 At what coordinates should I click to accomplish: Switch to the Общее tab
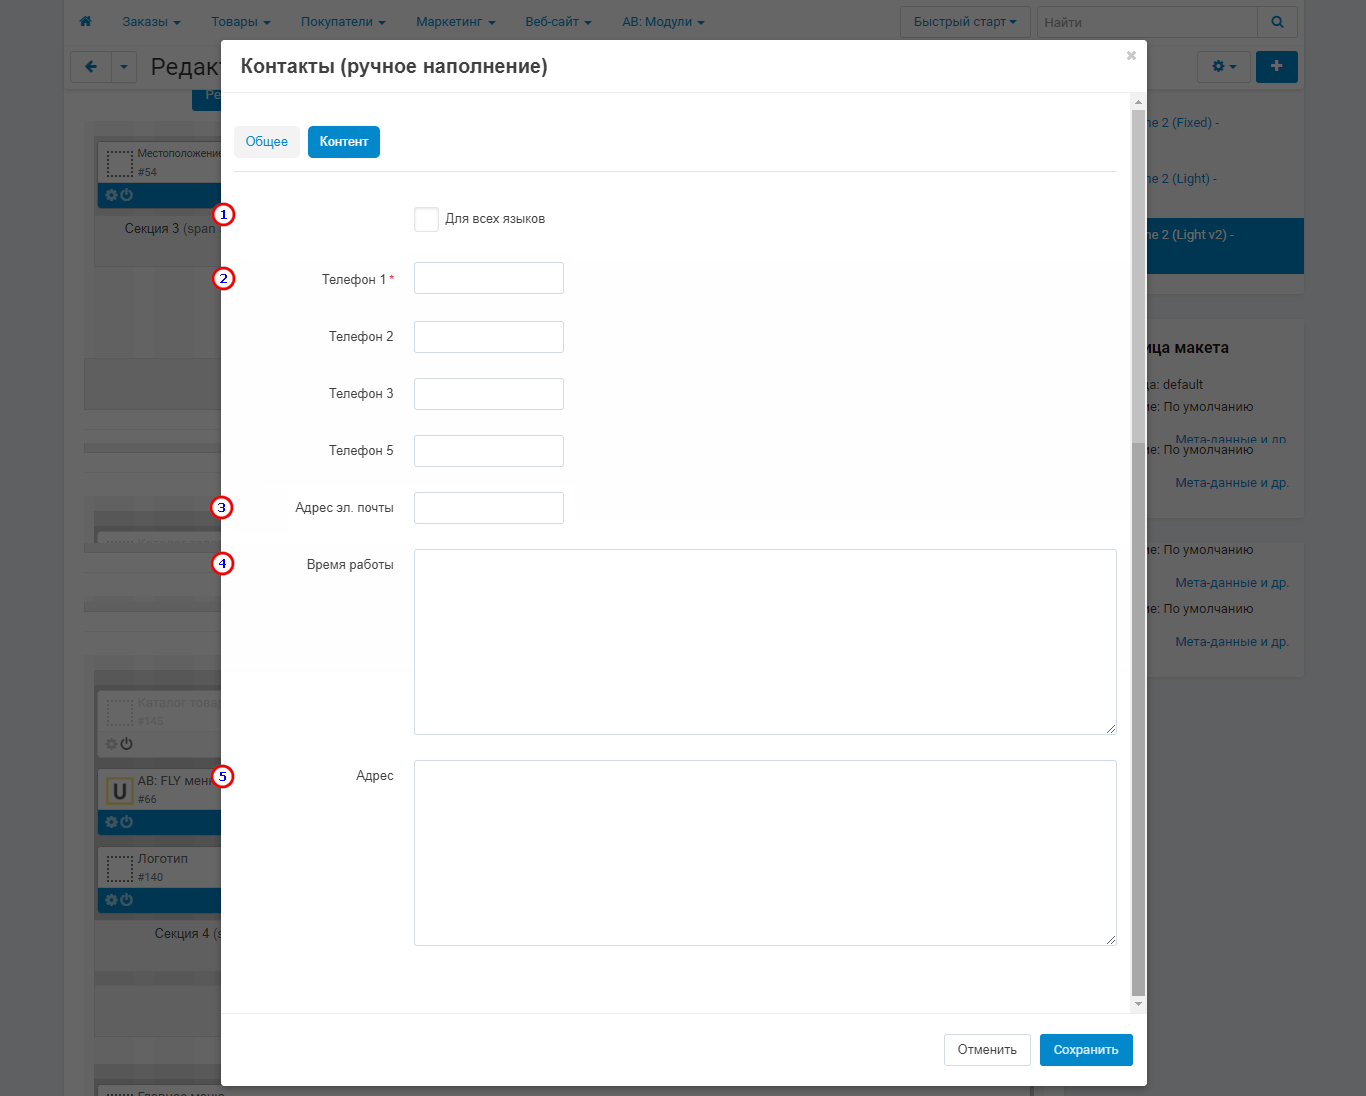pyautogui.click(x=266, y=142)
